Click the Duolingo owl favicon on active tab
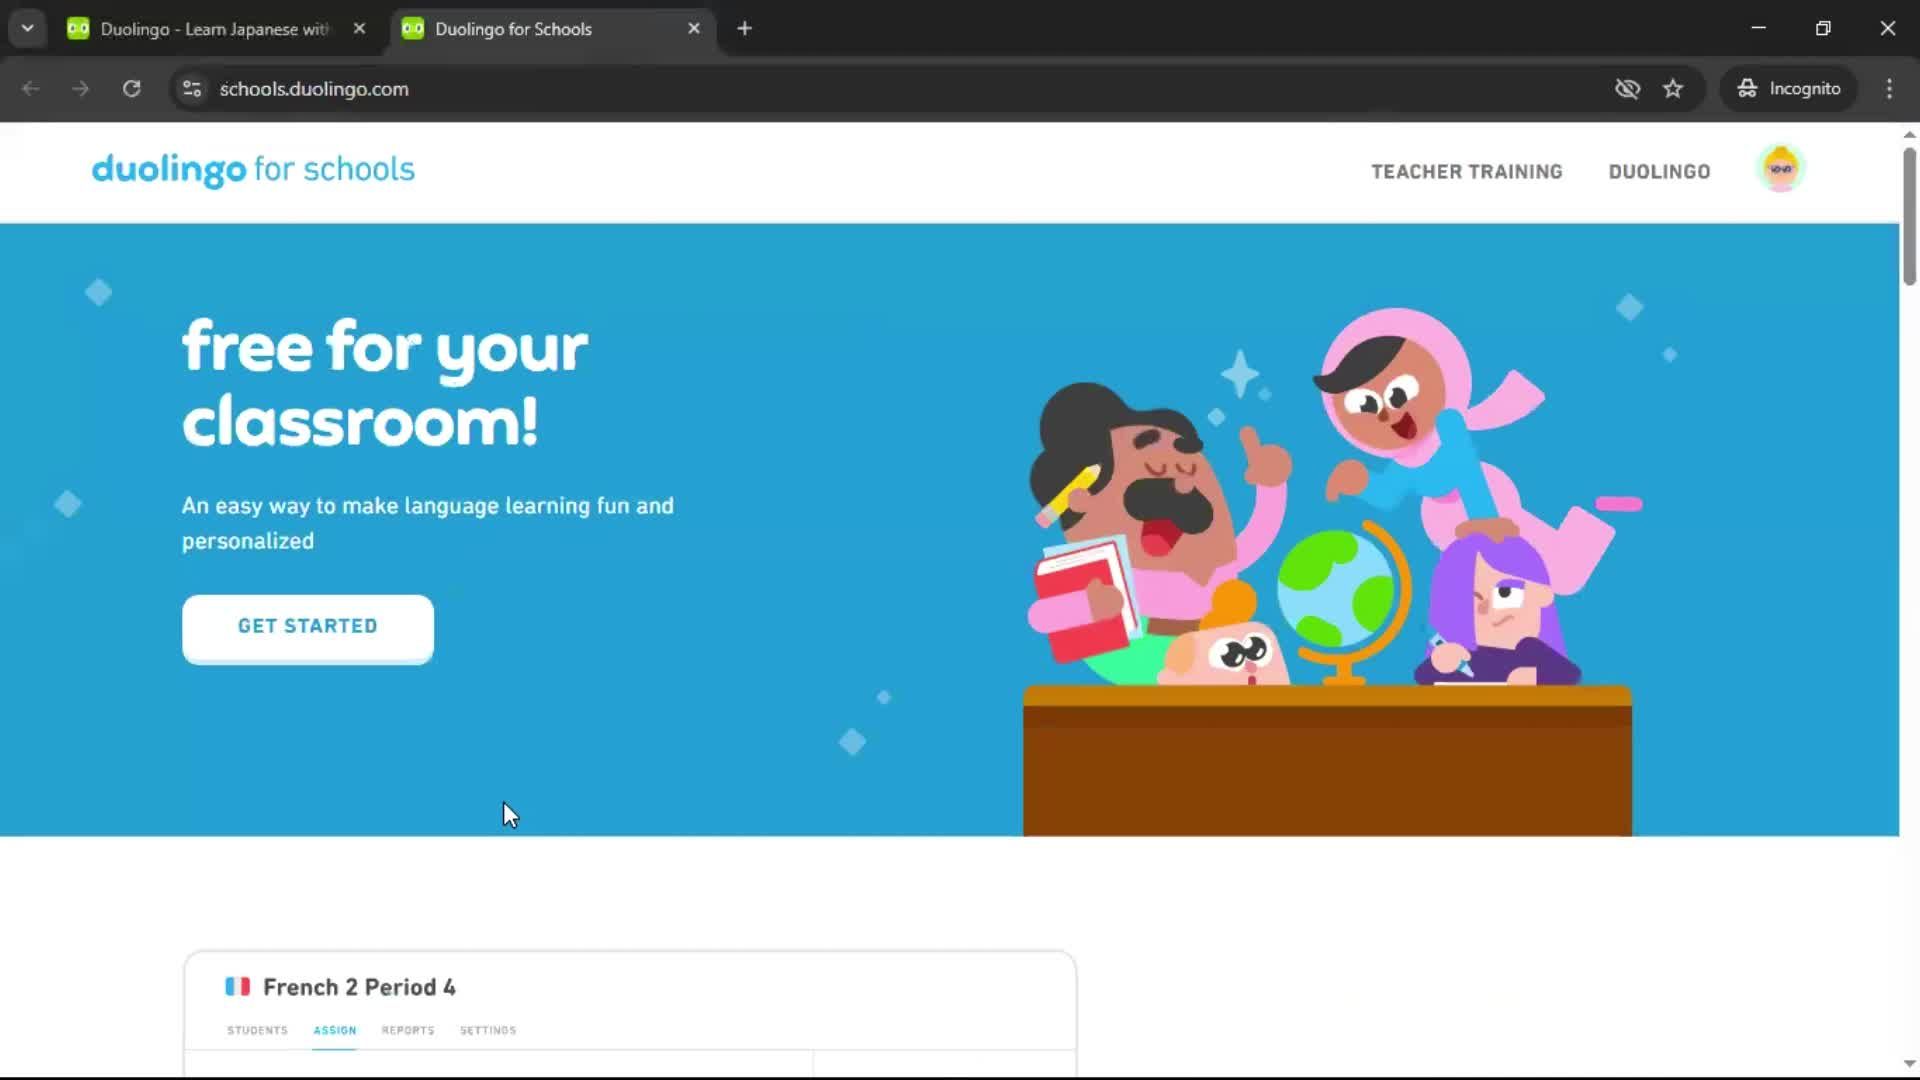The height and width of the screenshot is (1080, 1920). coord(412,28)
